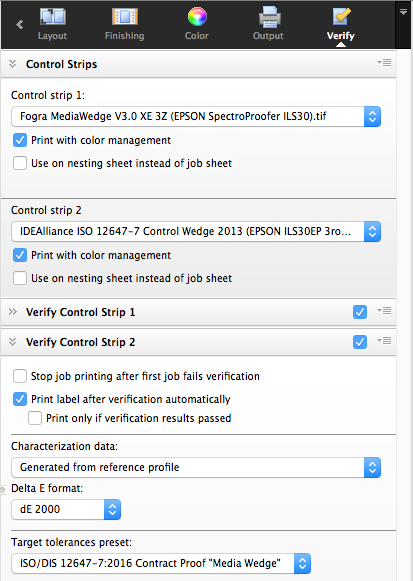Open Control Strips panel options menu icon
The height and width of the screenshot is (581, 413).
(x=384, y=63)
